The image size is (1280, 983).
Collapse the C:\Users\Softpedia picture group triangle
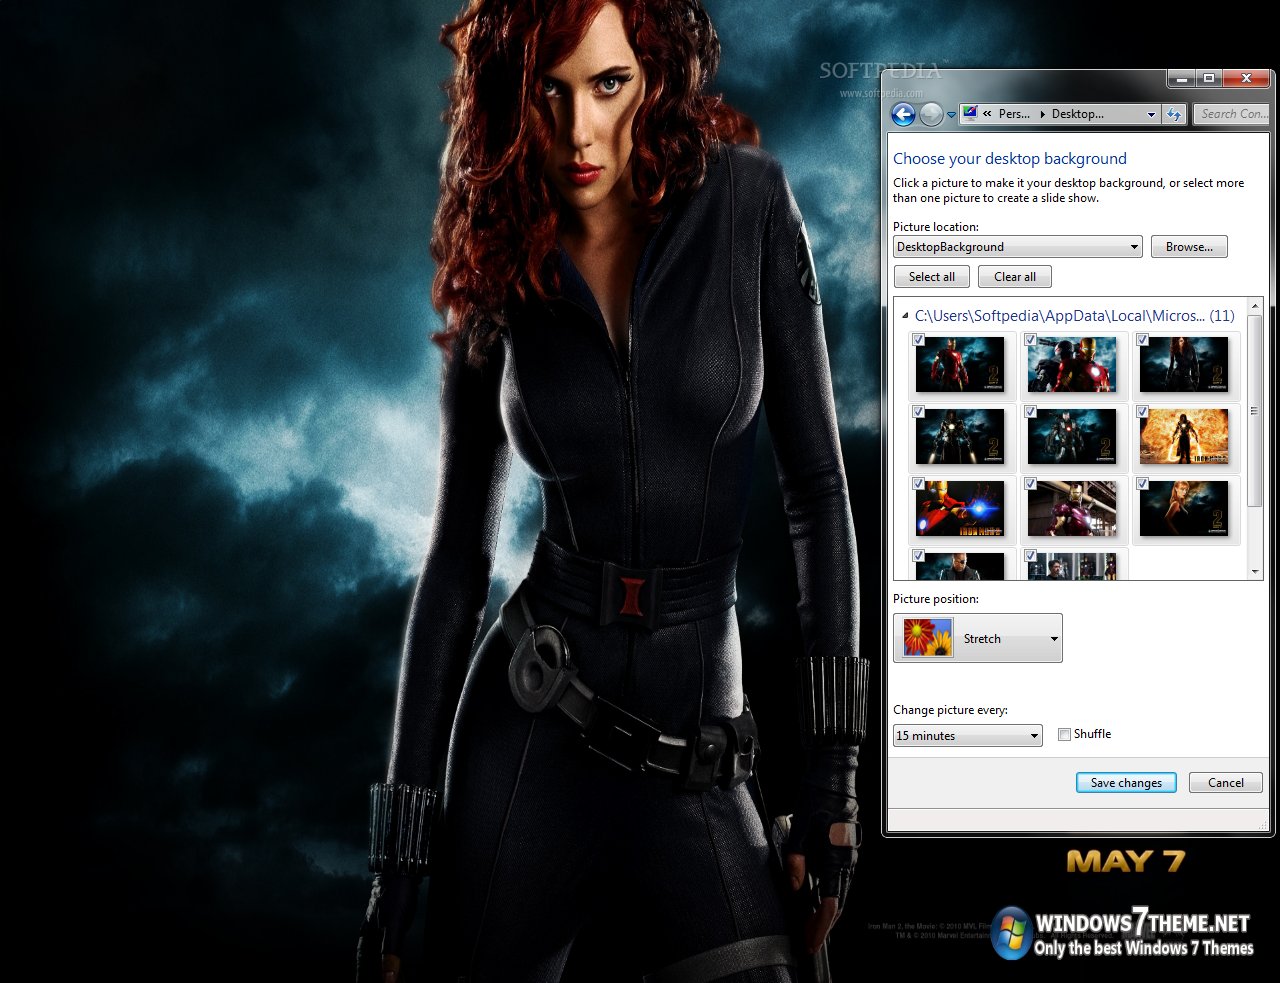click(905, 316)
